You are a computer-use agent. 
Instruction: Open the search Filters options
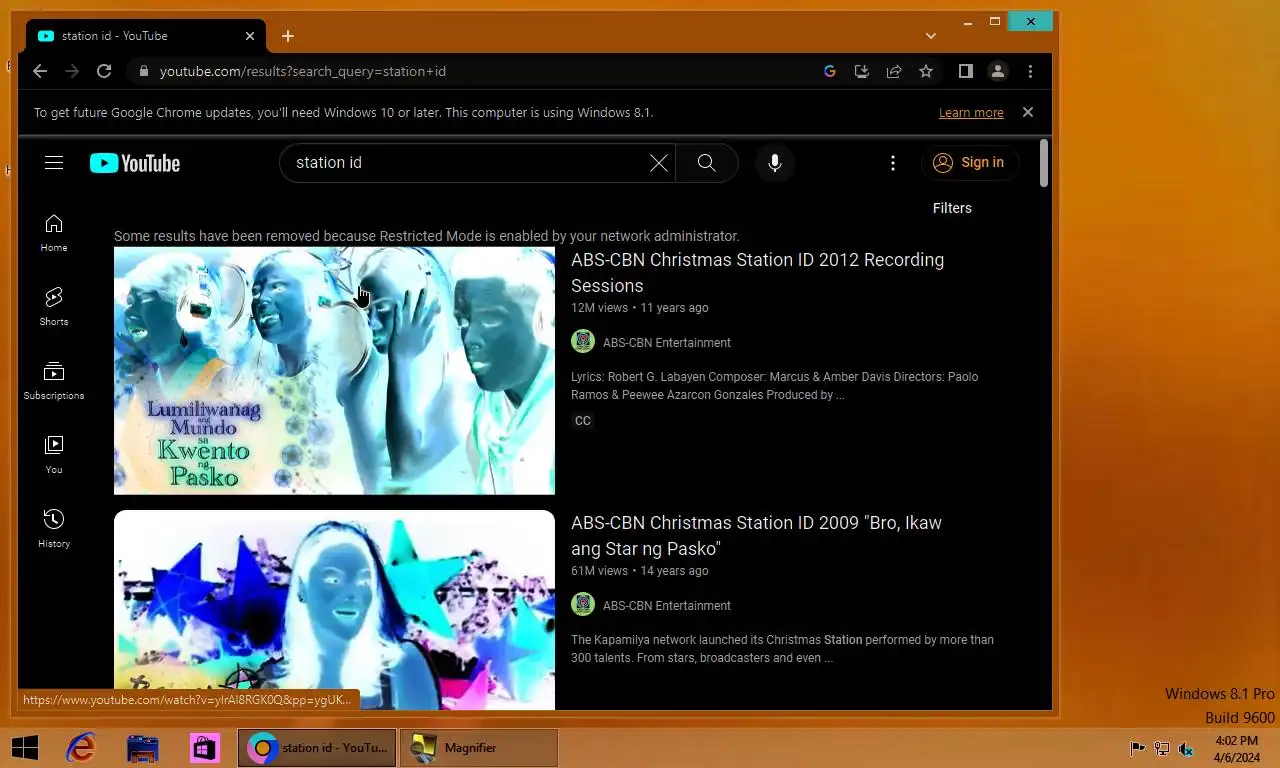click(952, 208)
